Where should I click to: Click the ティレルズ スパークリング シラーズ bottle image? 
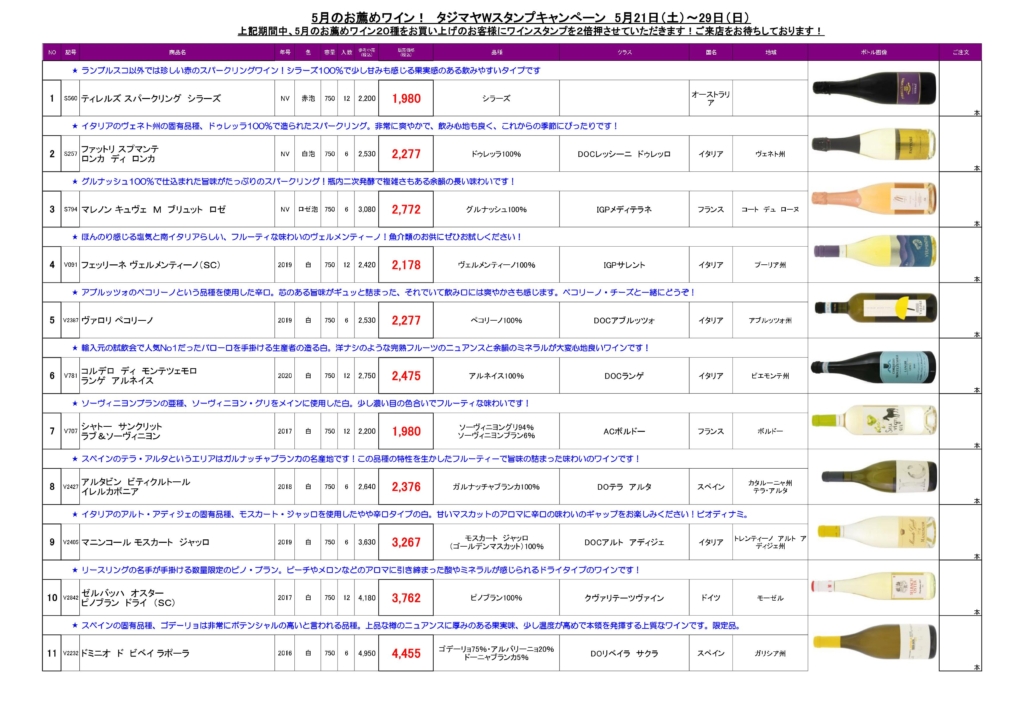point(874,88)
